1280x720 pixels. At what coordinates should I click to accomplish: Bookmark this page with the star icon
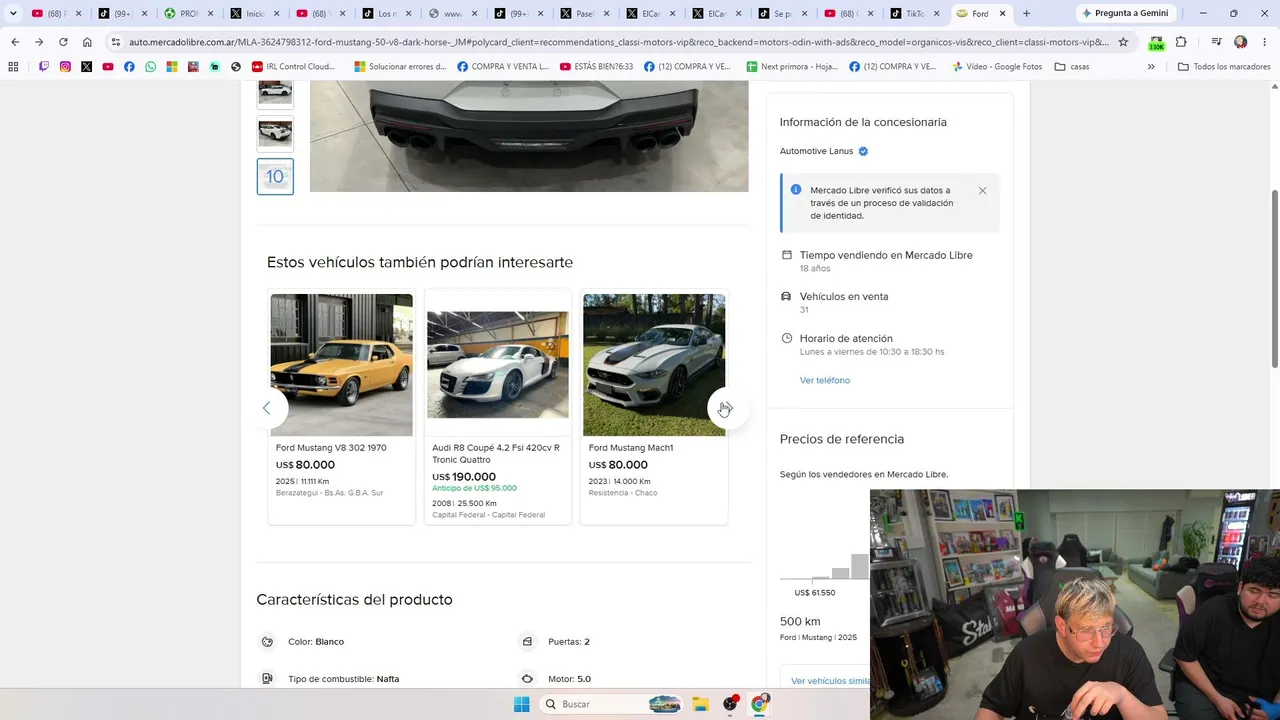1123,42
